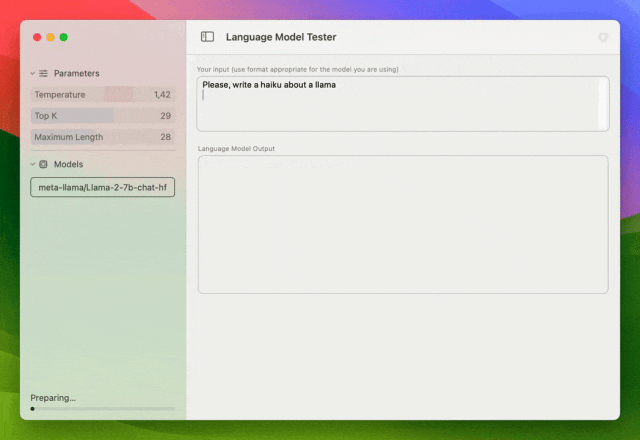This screenshot has height=440, width=640.
Task: Click the Language Model Tester title
Action: (x=281, y=37)
